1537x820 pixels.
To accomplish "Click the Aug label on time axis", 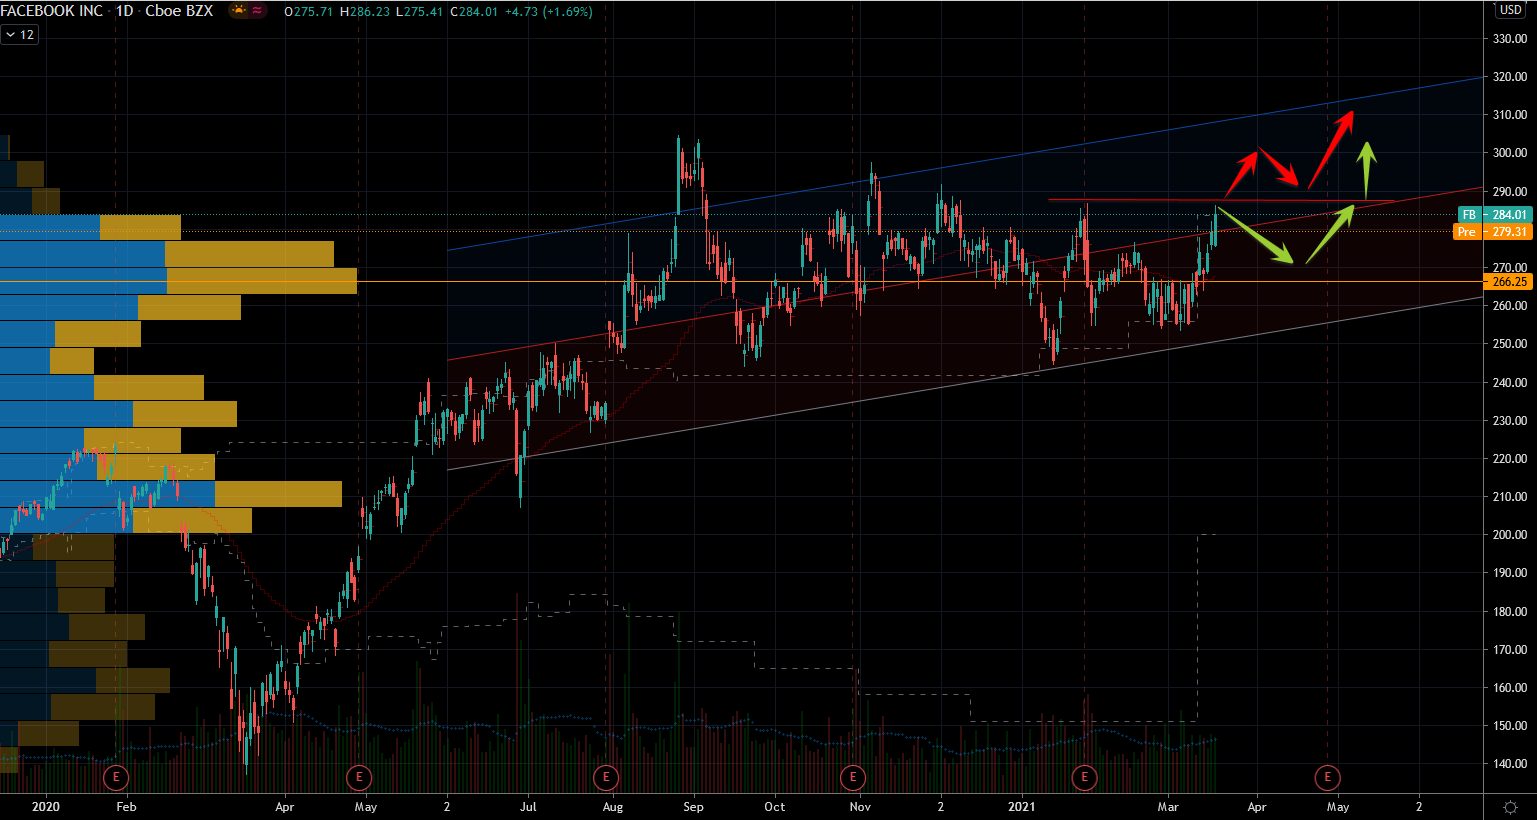I will [x=613, y=806].
